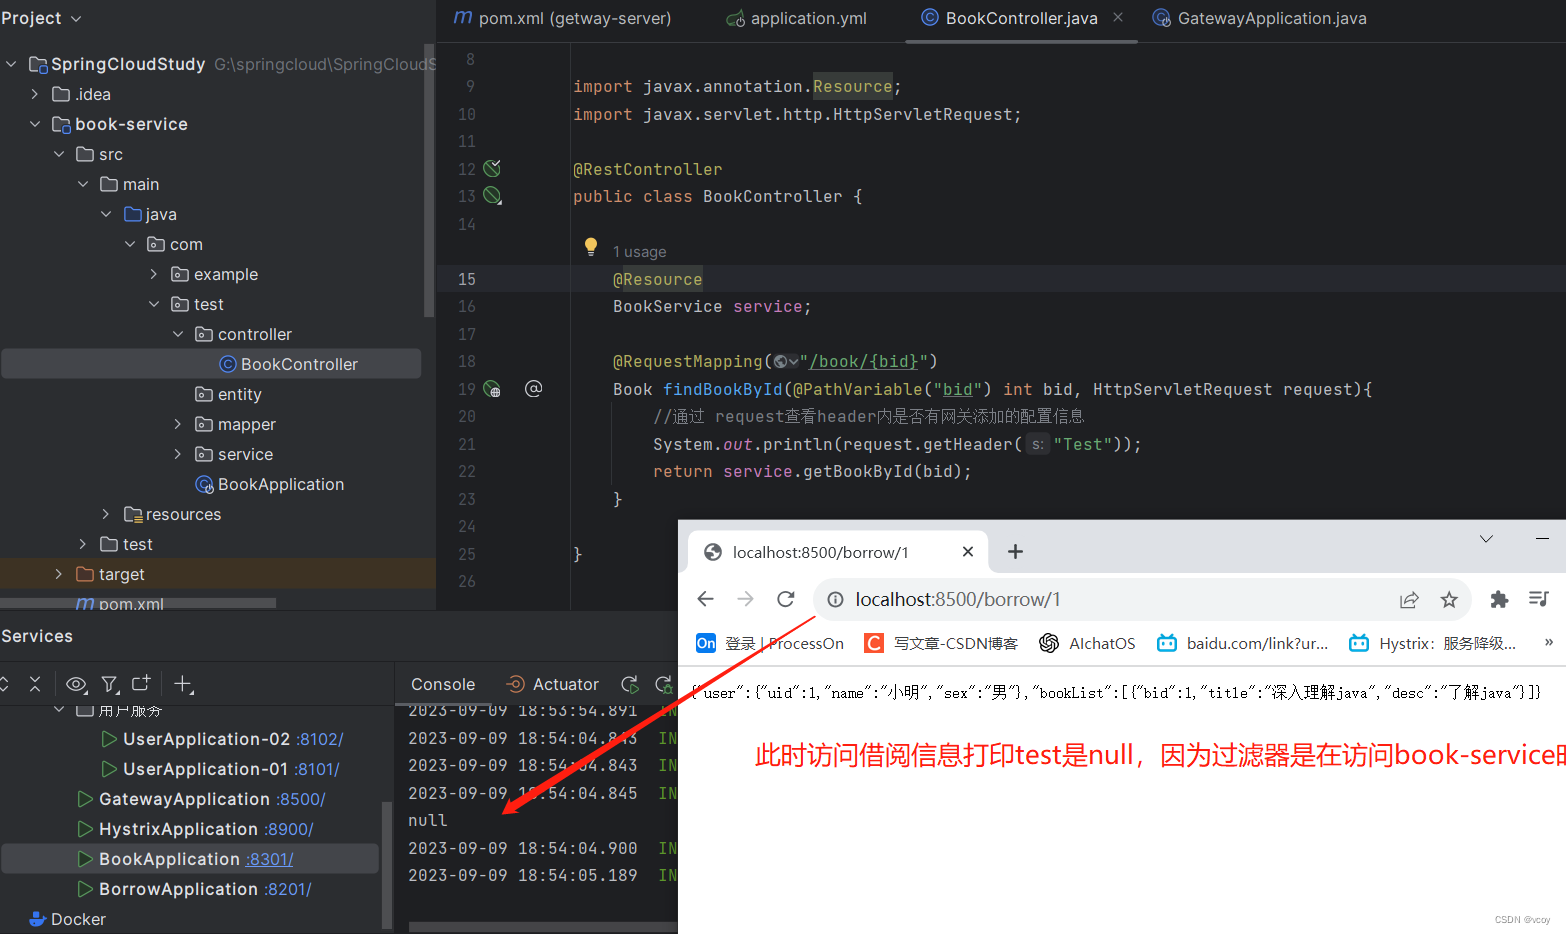1566x934 pixels.
Task: Select the BookController.java editor tab
Action: click(1021, 18)
